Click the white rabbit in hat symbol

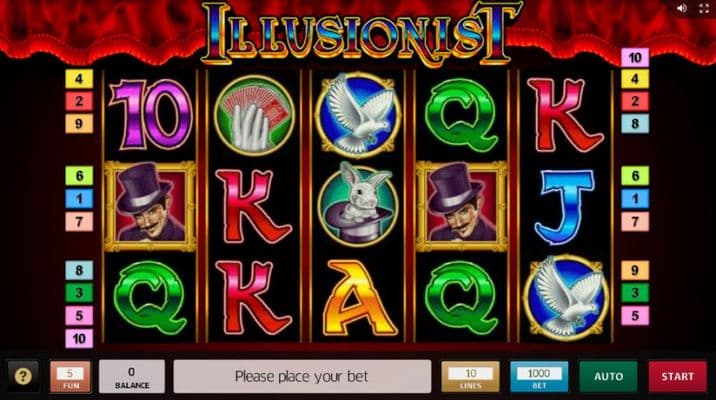point(358,204)
